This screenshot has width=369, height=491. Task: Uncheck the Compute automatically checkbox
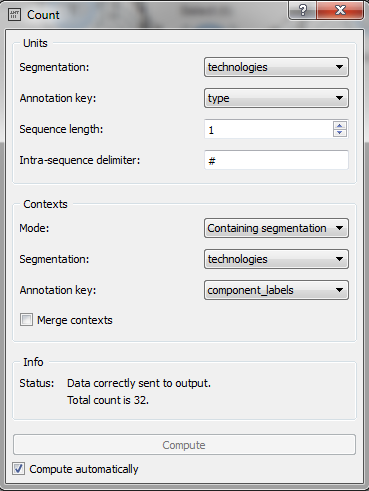pyautogui.click(x=18, y=469)
